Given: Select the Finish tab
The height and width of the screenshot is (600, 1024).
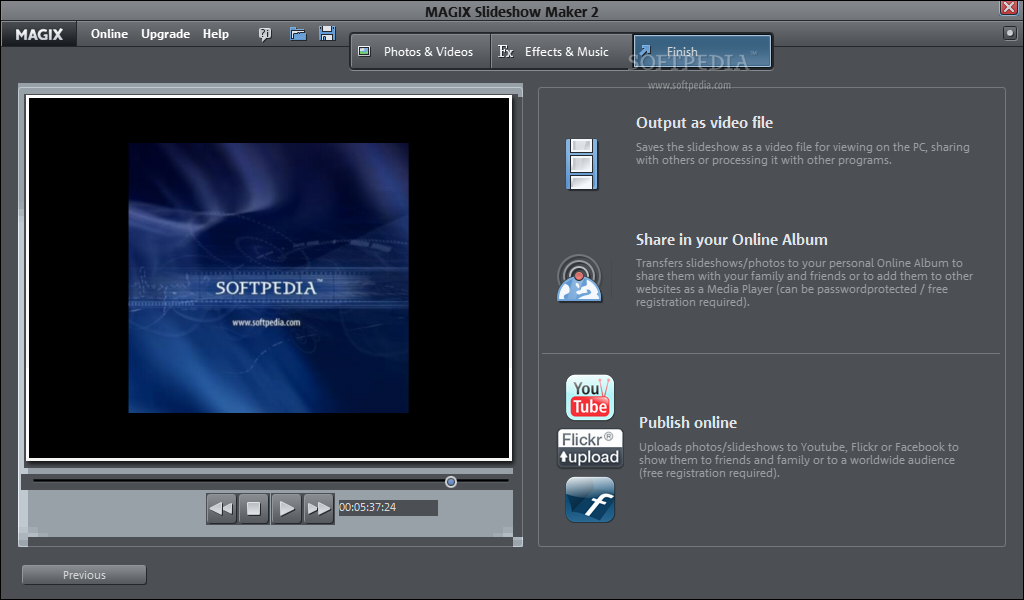Looking at the screenshot, I should tap(702, 52).
